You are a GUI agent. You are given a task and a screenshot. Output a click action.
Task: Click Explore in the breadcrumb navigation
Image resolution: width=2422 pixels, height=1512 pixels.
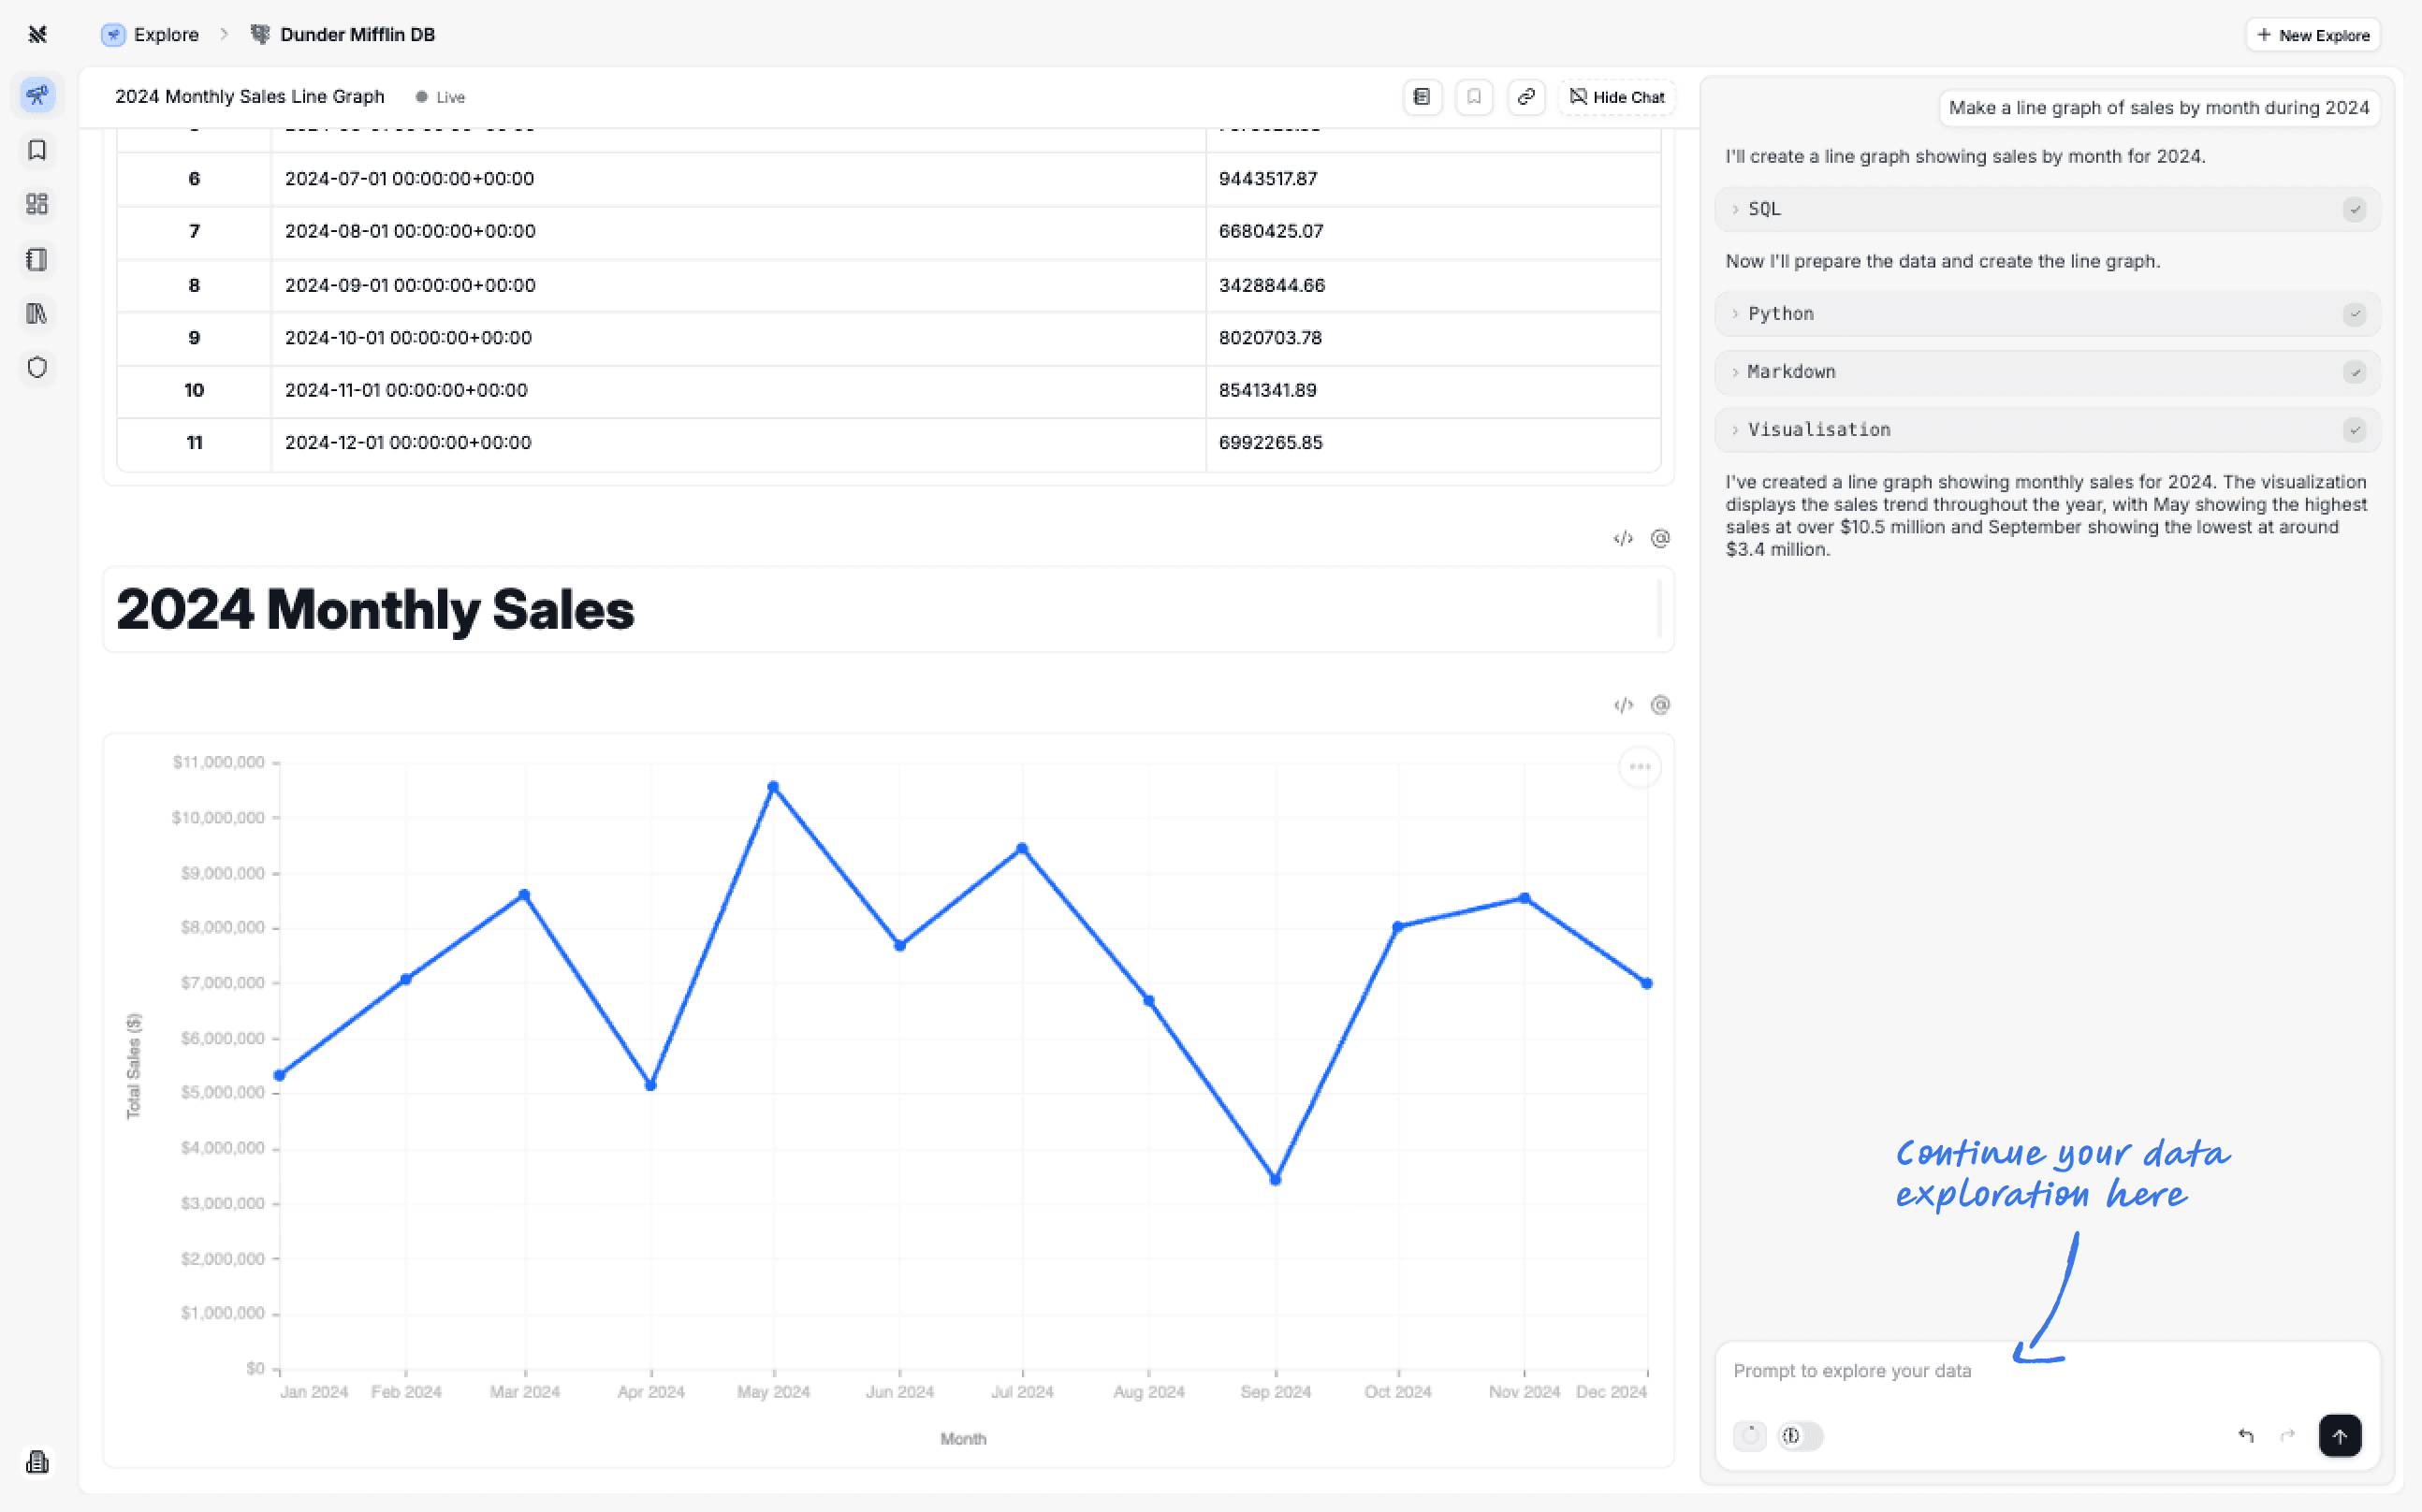(166, 34)
